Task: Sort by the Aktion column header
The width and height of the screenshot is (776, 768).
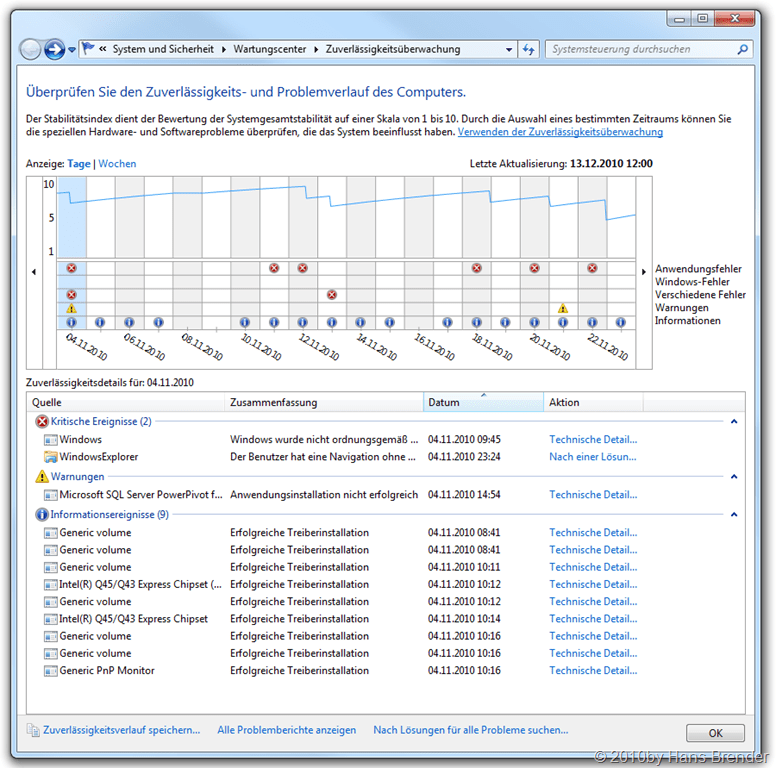Action: tap(593, 402)
